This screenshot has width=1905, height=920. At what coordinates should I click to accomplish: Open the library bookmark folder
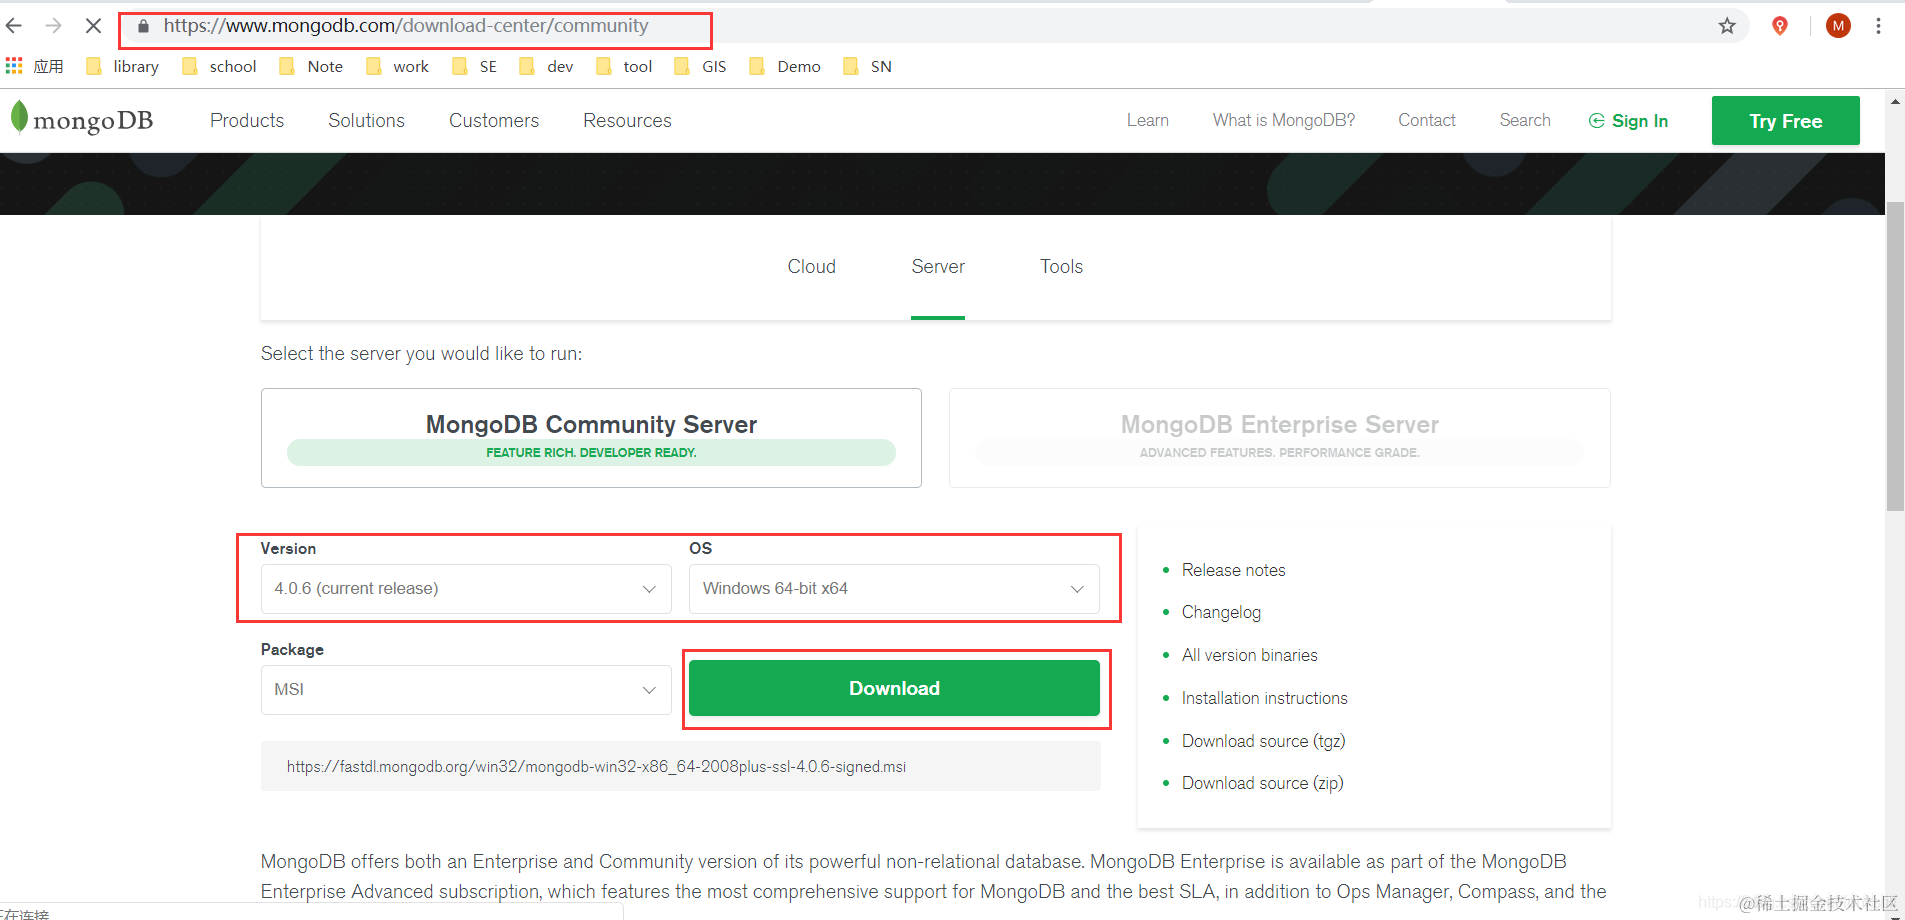coord(123,66)
